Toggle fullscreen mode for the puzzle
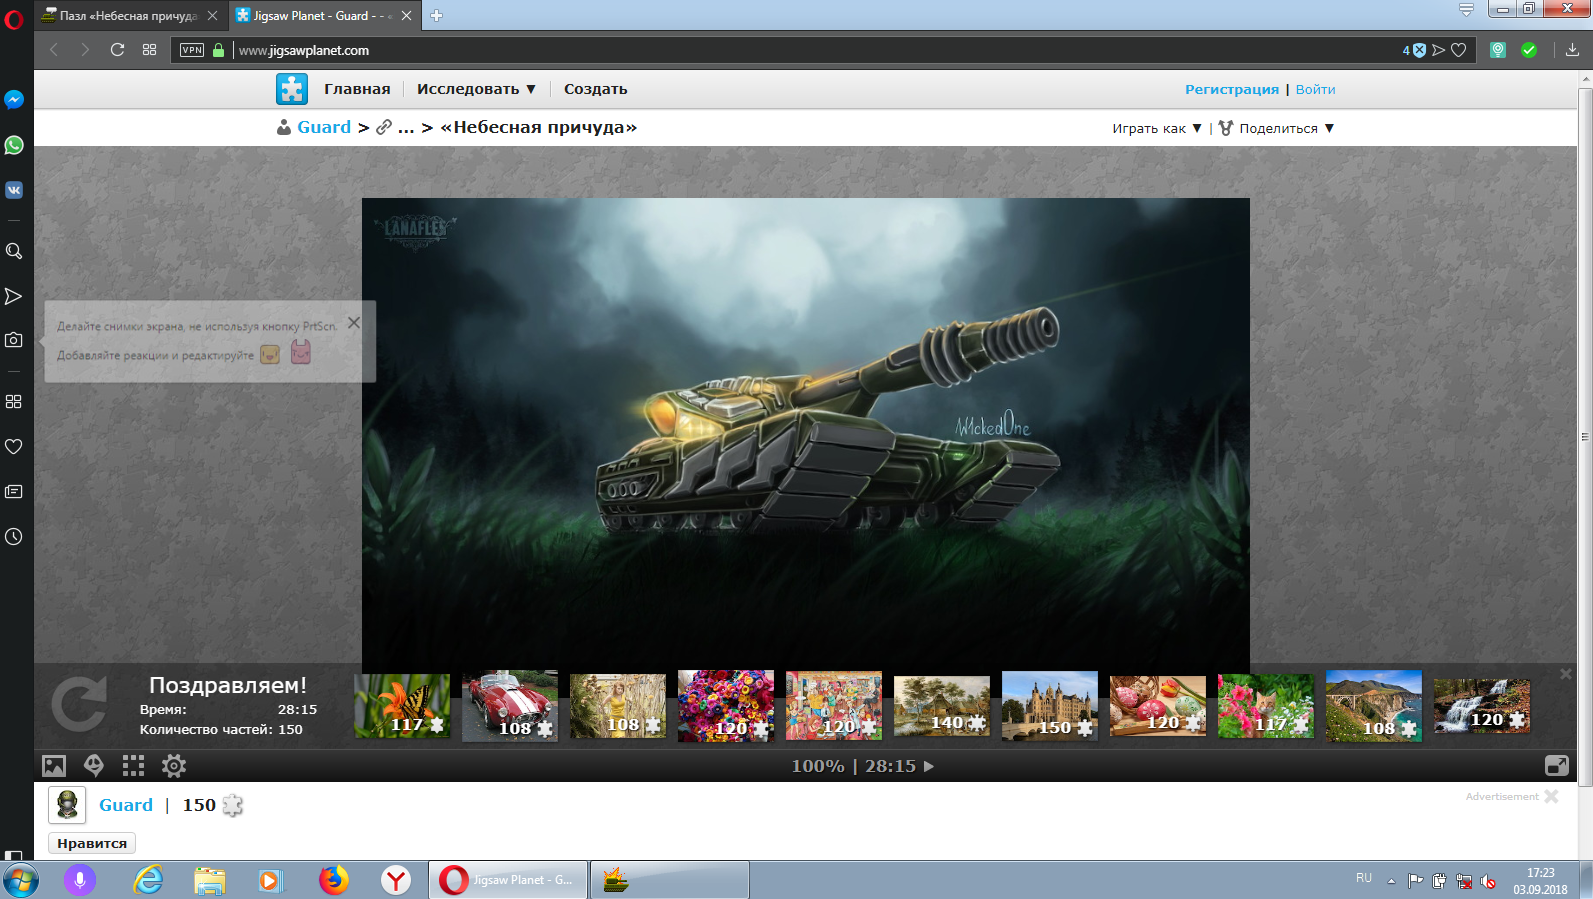 coord(1557,766)
